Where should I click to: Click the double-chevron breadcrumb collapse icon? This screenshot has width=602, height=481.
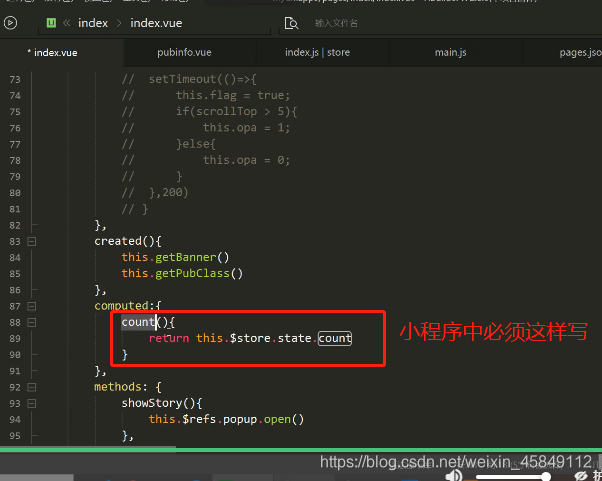(66, 23)
